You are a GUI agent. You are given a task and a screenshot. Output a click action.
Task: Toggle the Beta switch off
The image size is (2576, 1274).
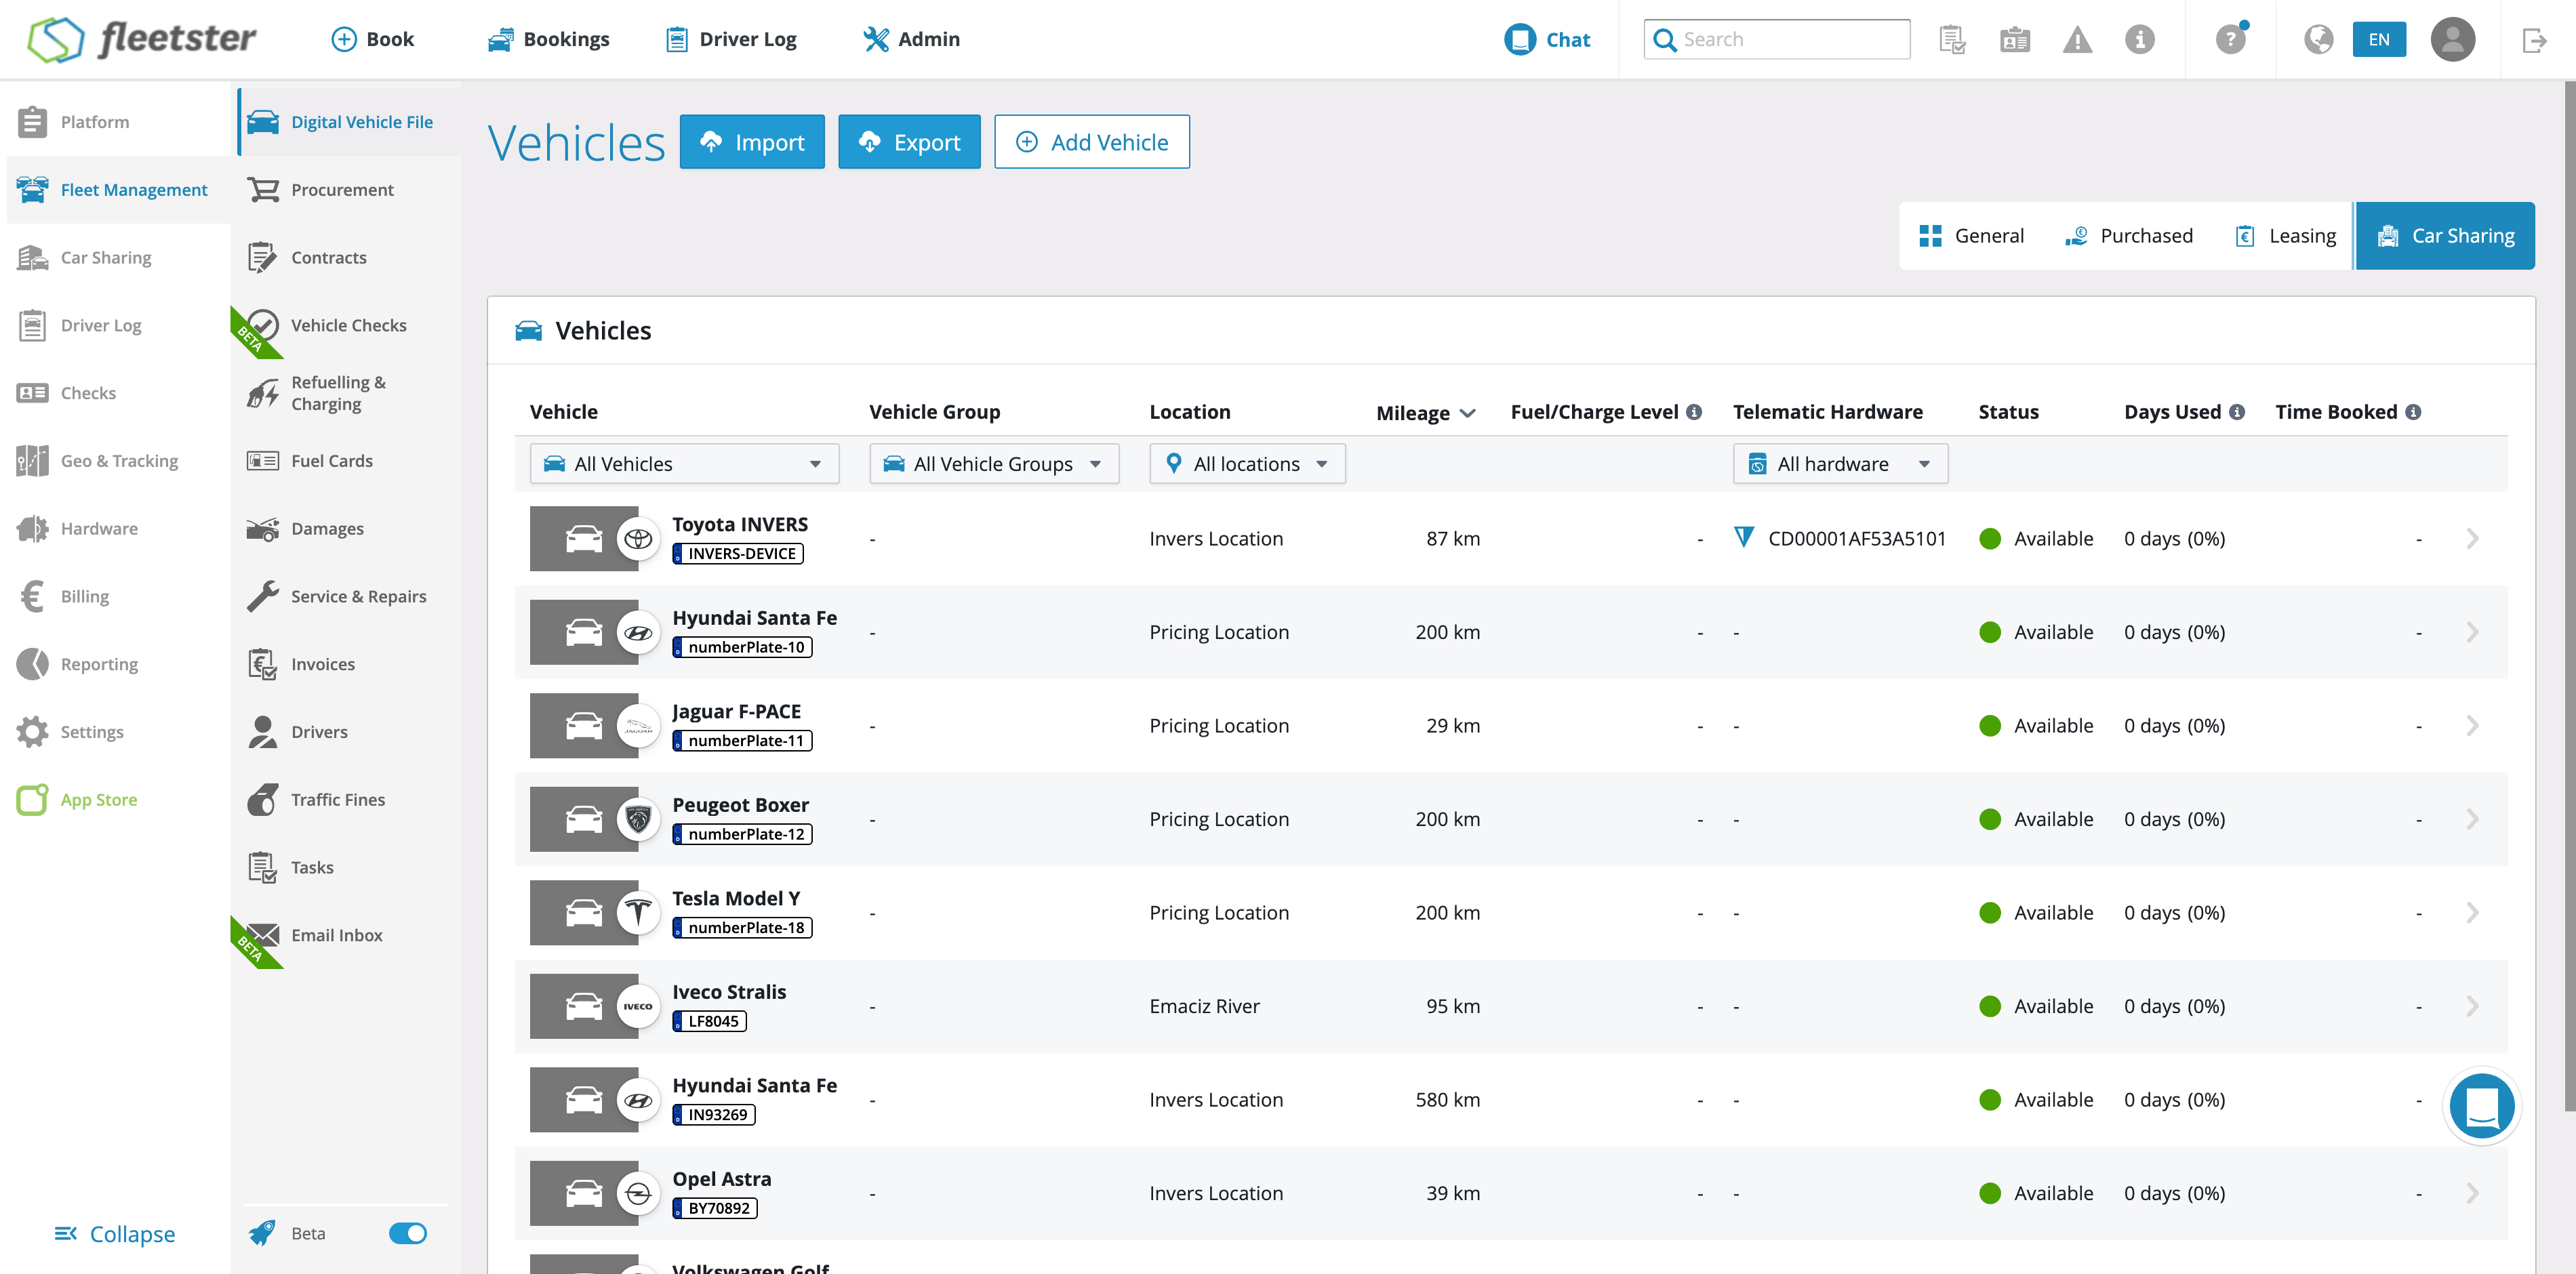pos(407,1233)
